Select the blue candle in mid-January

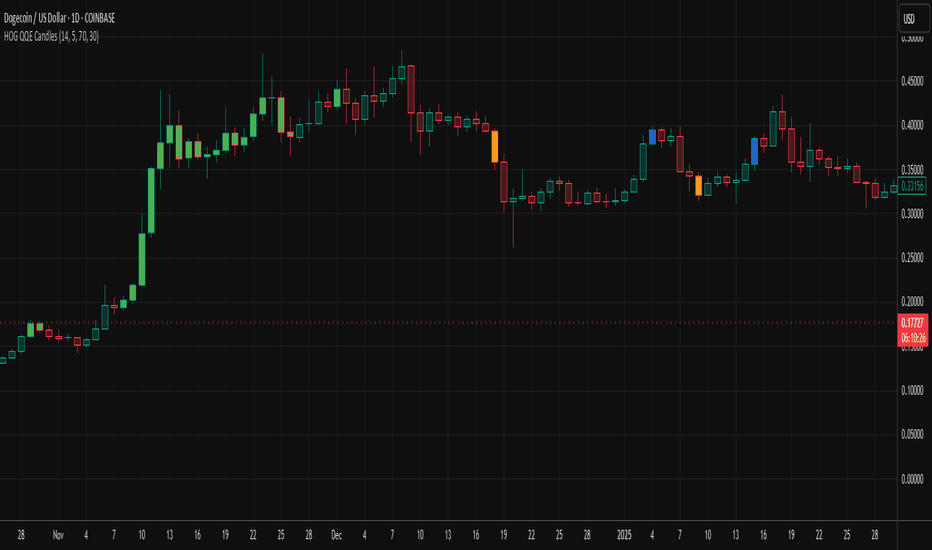tap(754, 151)
